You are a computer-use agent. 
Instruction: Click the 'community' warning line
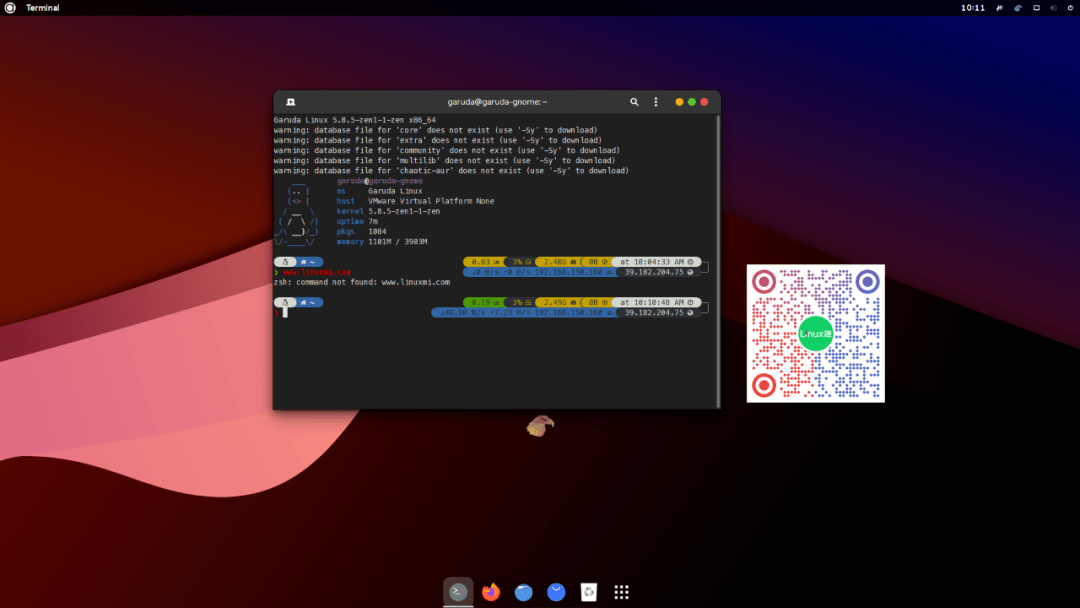point(446,150)
